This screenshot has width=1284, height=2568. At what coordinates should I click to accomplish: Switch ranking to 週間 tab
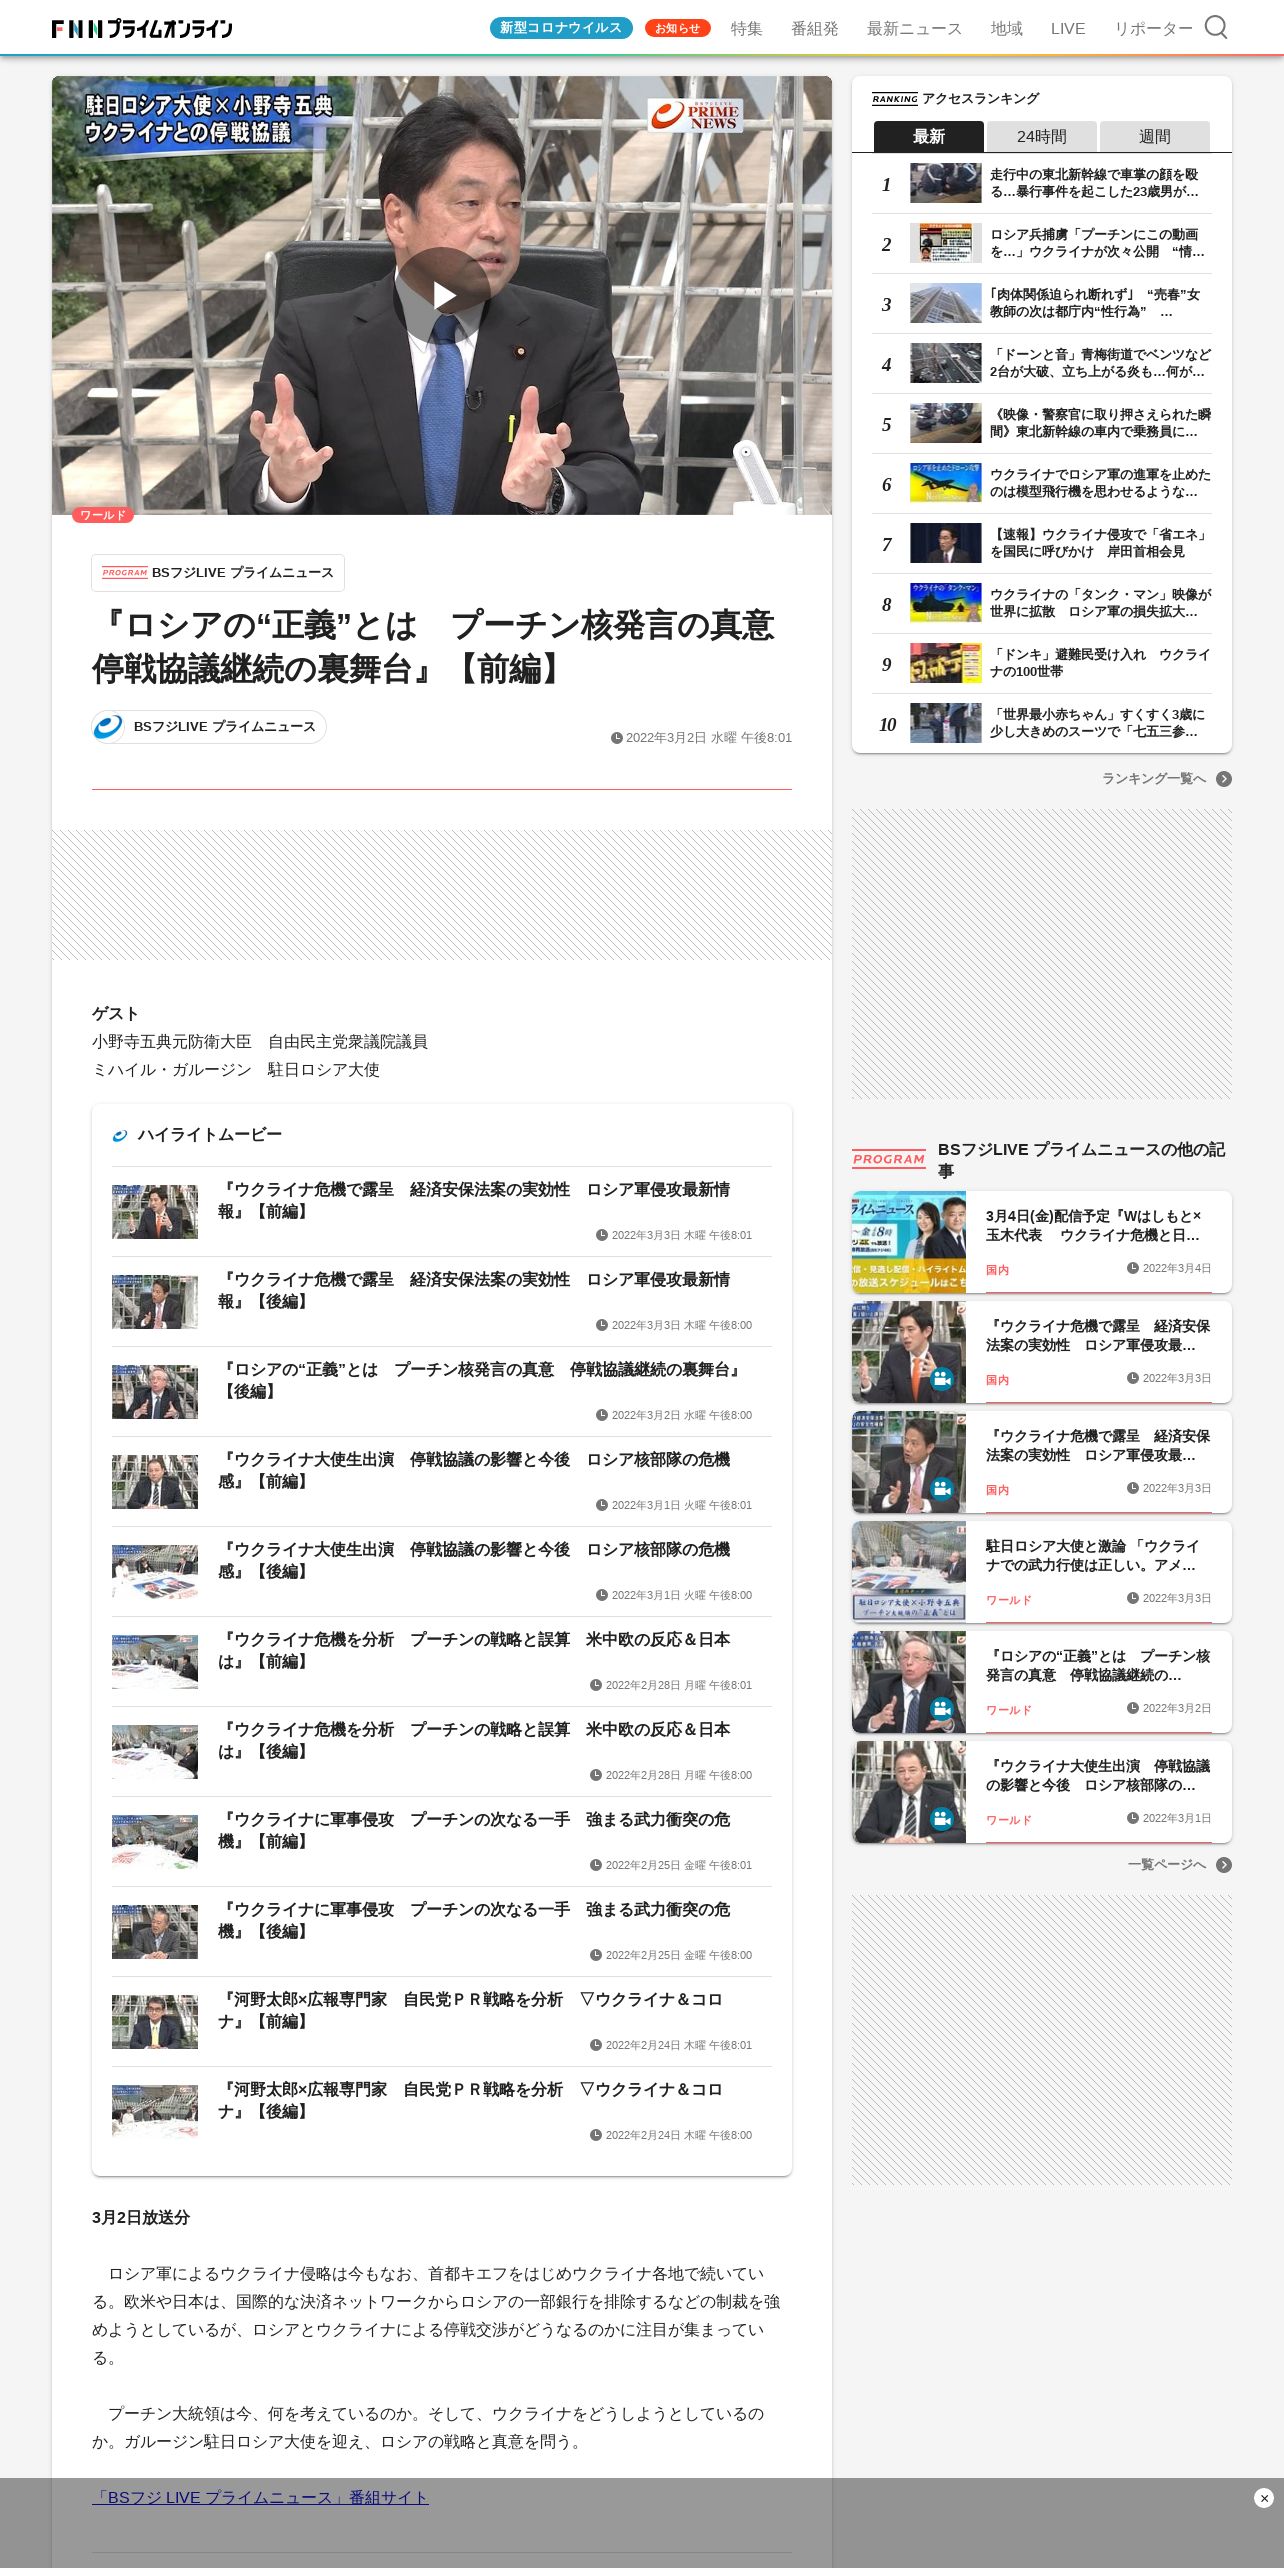coord(1155,136)
